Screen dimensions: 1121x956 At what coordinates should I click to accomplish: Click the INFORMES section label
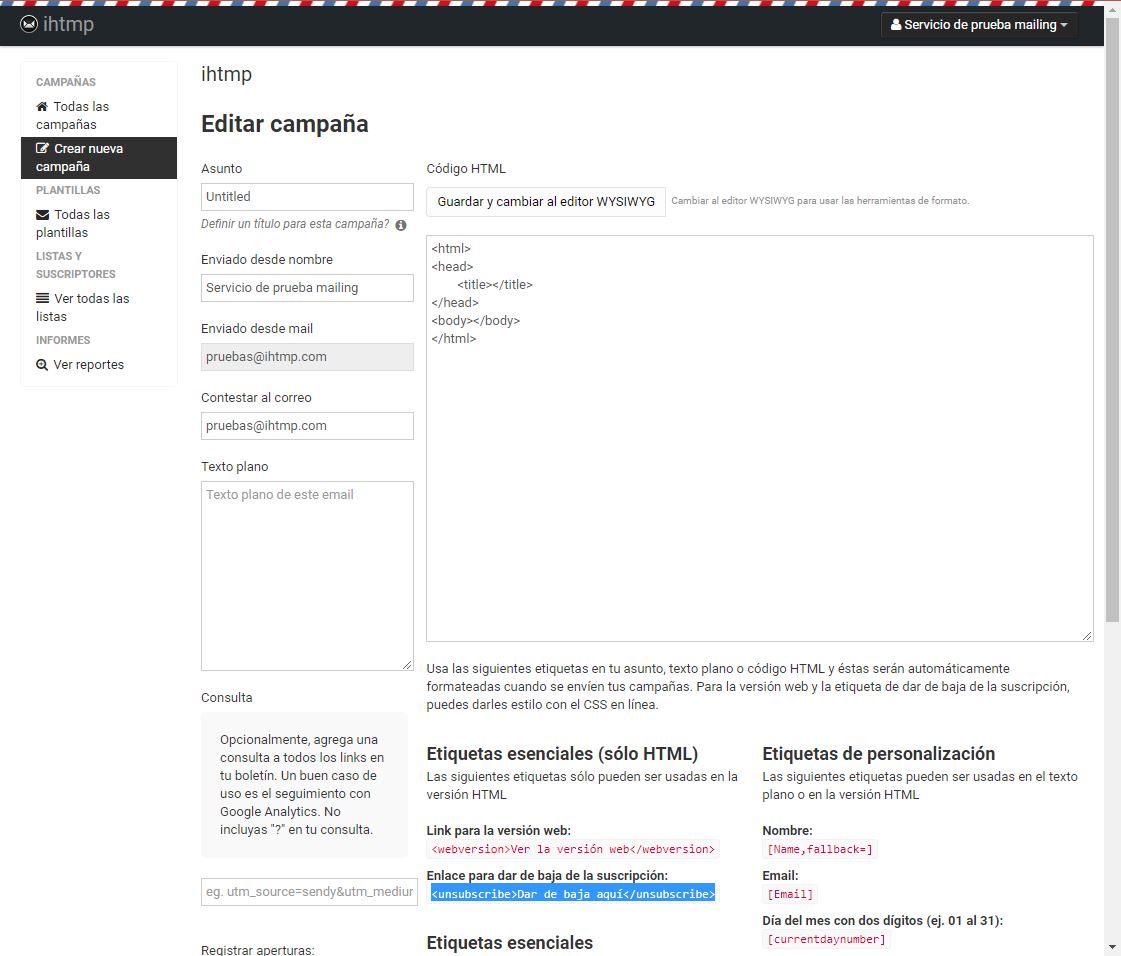[63, 340]
